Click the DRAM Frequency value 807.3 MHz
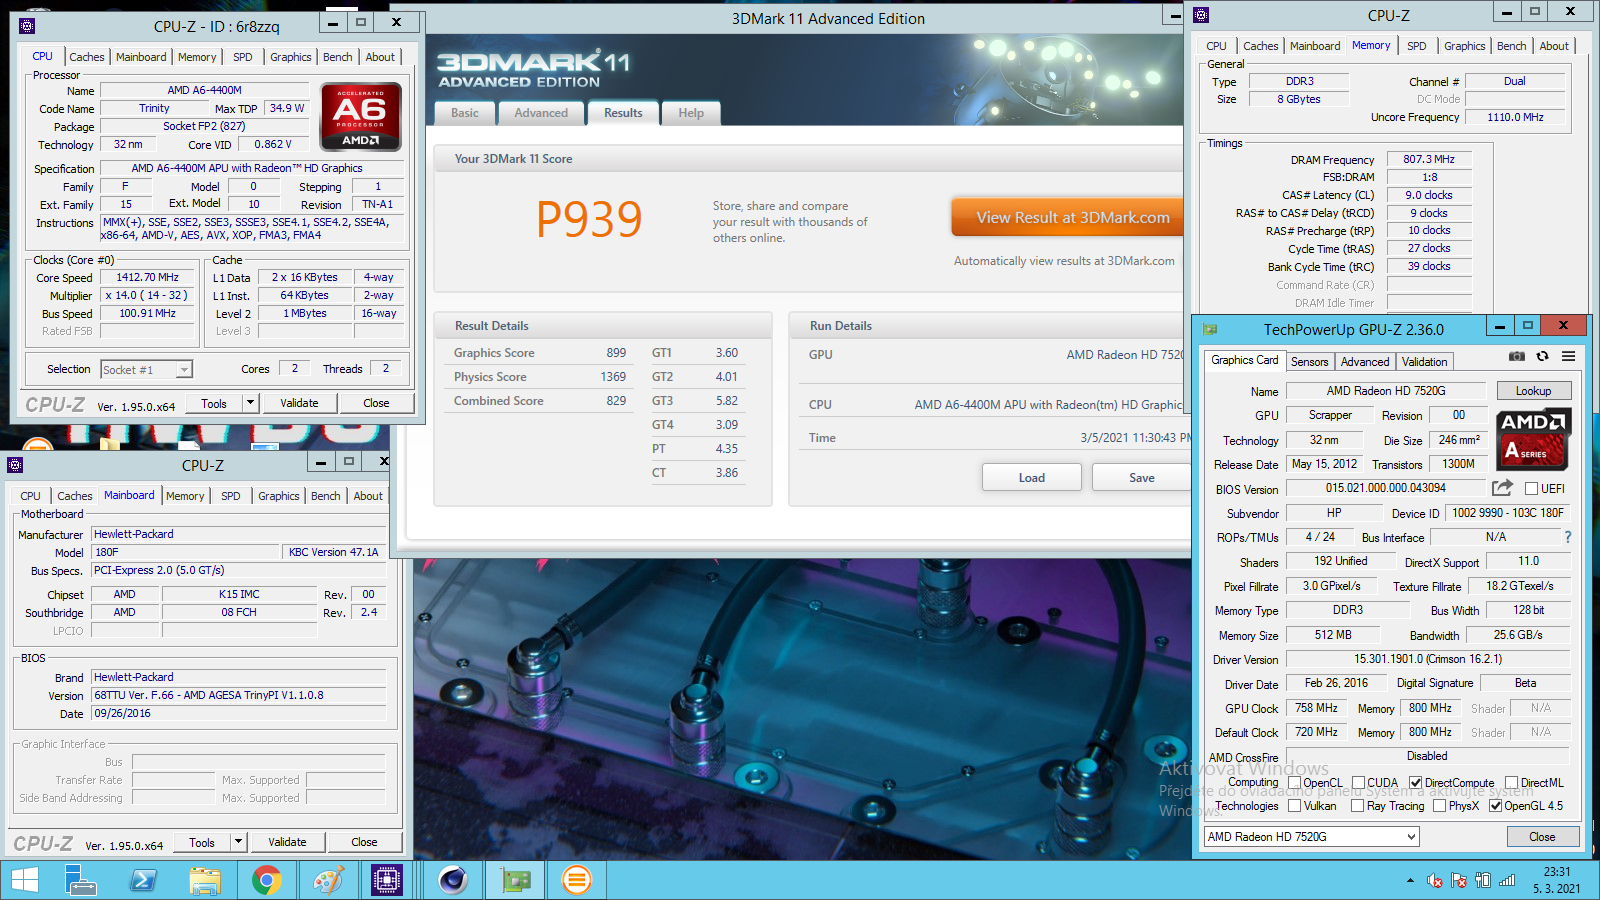This screenshot has width=1600, height=900. point(1429,159)
